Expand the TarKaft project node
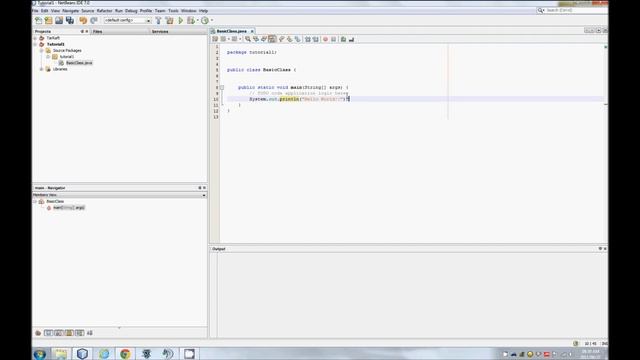 click(36, 38)
